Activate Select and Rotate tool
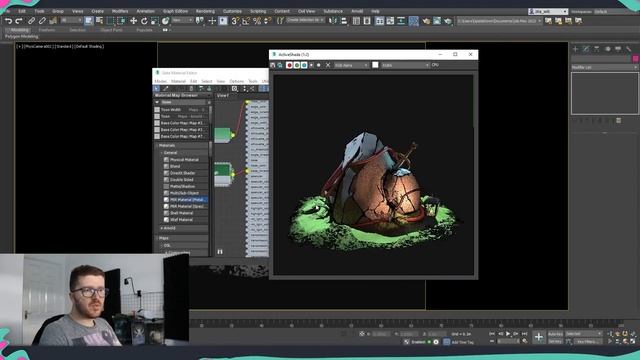640x360 pixels. [x=144, y=20]
